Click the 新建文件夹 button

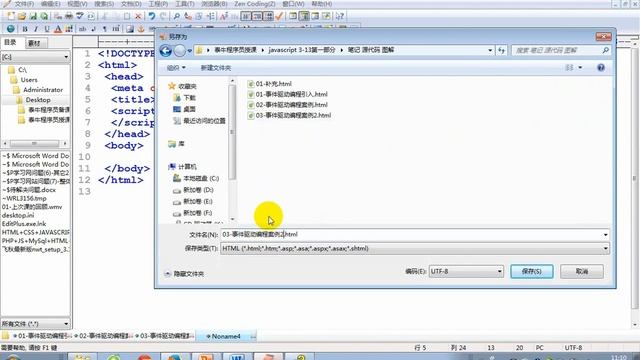click(x=216, y=68)
